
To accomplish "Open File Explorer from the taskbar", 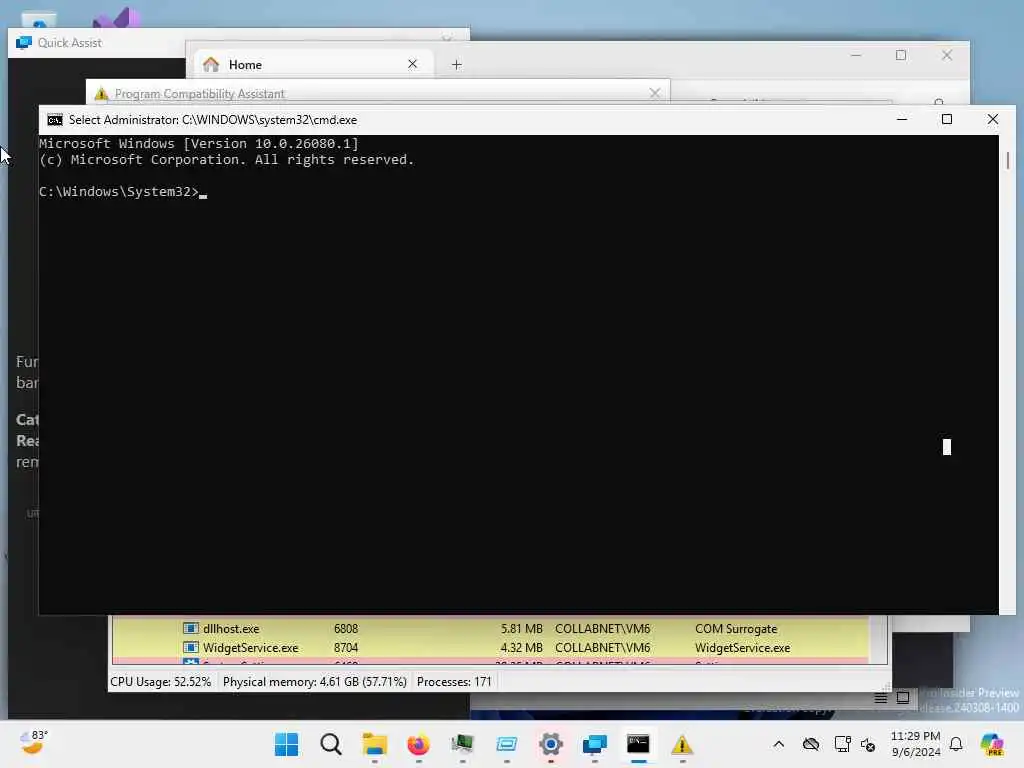I will (x=375, y=744).
